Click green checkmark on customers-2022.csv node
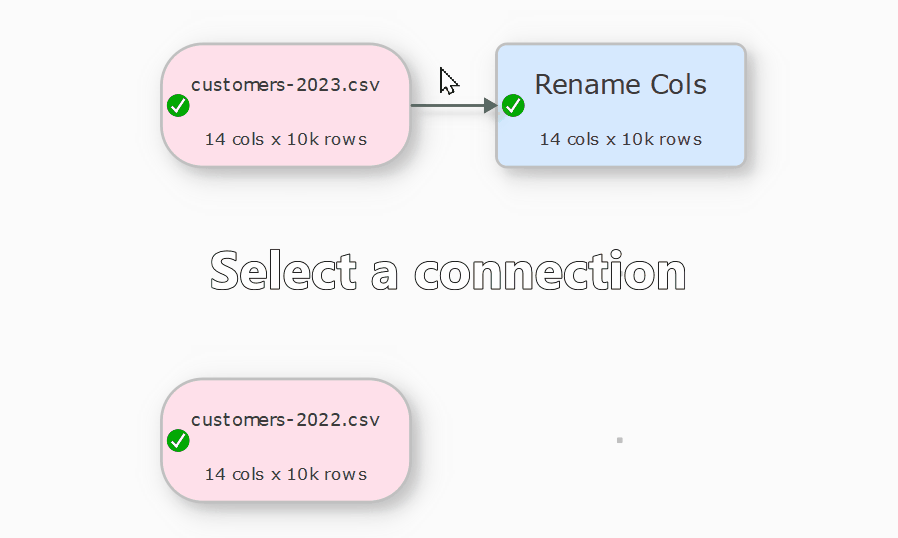The height and width of the screenshot is (538, 898). [x=178, y=441]
